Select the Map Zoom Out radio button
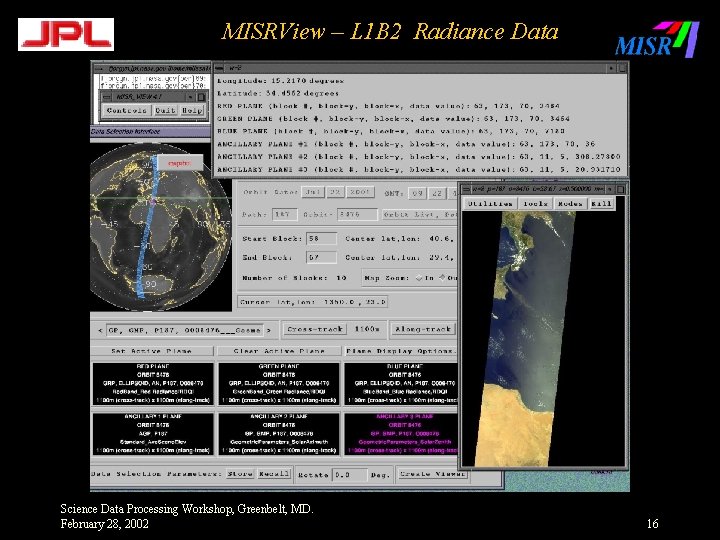 coord(443,278)
